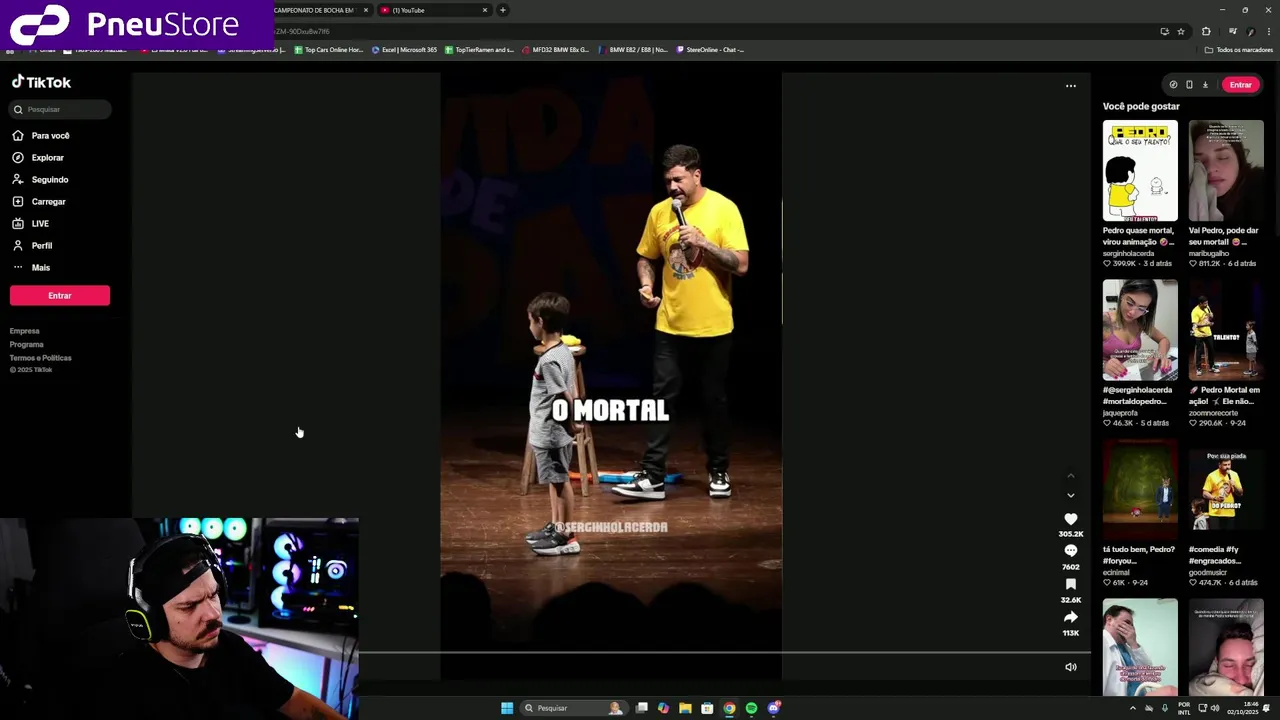Open the video's three-dot options menu
The image size is (1280, 720).
click(x=1071, y=86)
